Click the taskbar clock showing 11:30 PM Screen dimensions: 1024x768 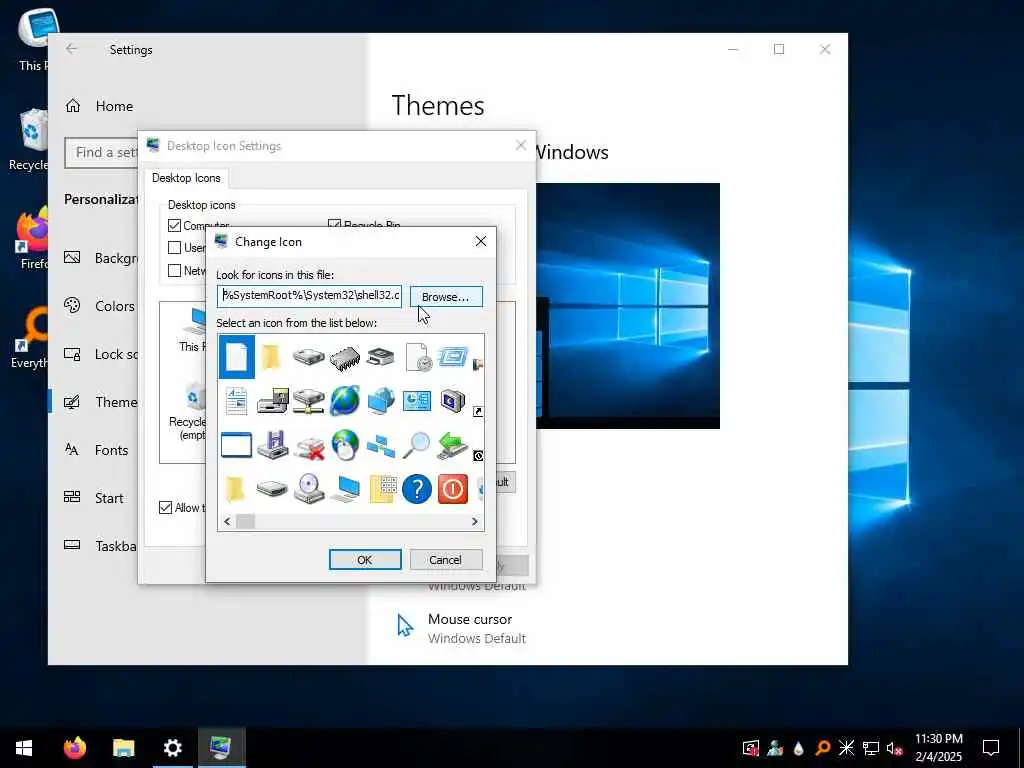click(938, 748)
